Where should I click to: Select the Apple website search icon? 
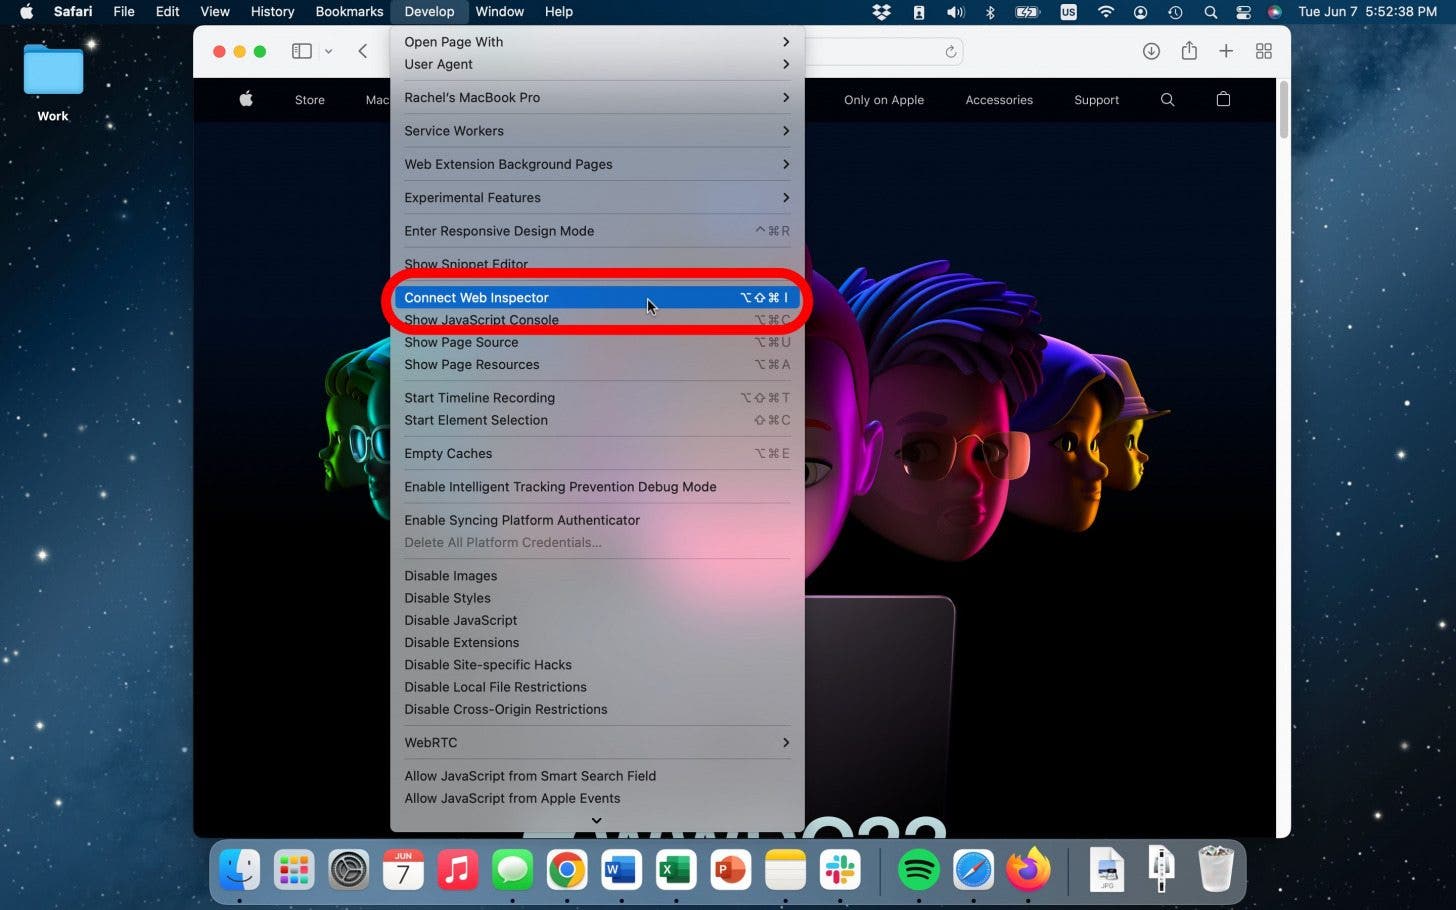click(x=1167, y=100)
